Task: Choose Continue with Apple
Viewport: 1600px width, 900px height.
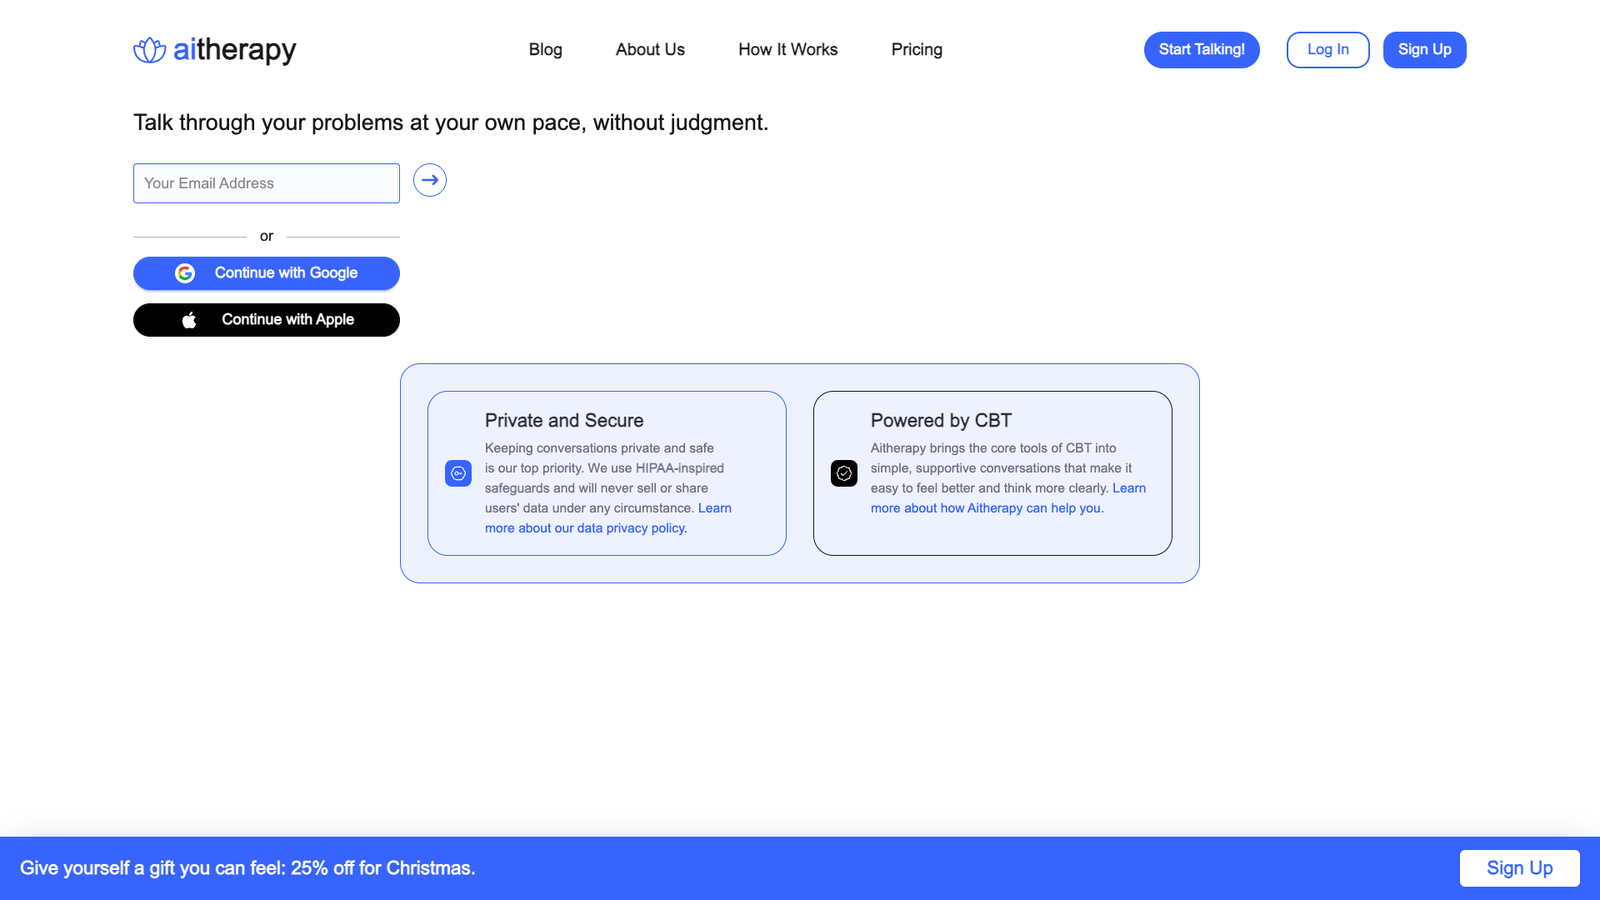Action: [266, 319]
